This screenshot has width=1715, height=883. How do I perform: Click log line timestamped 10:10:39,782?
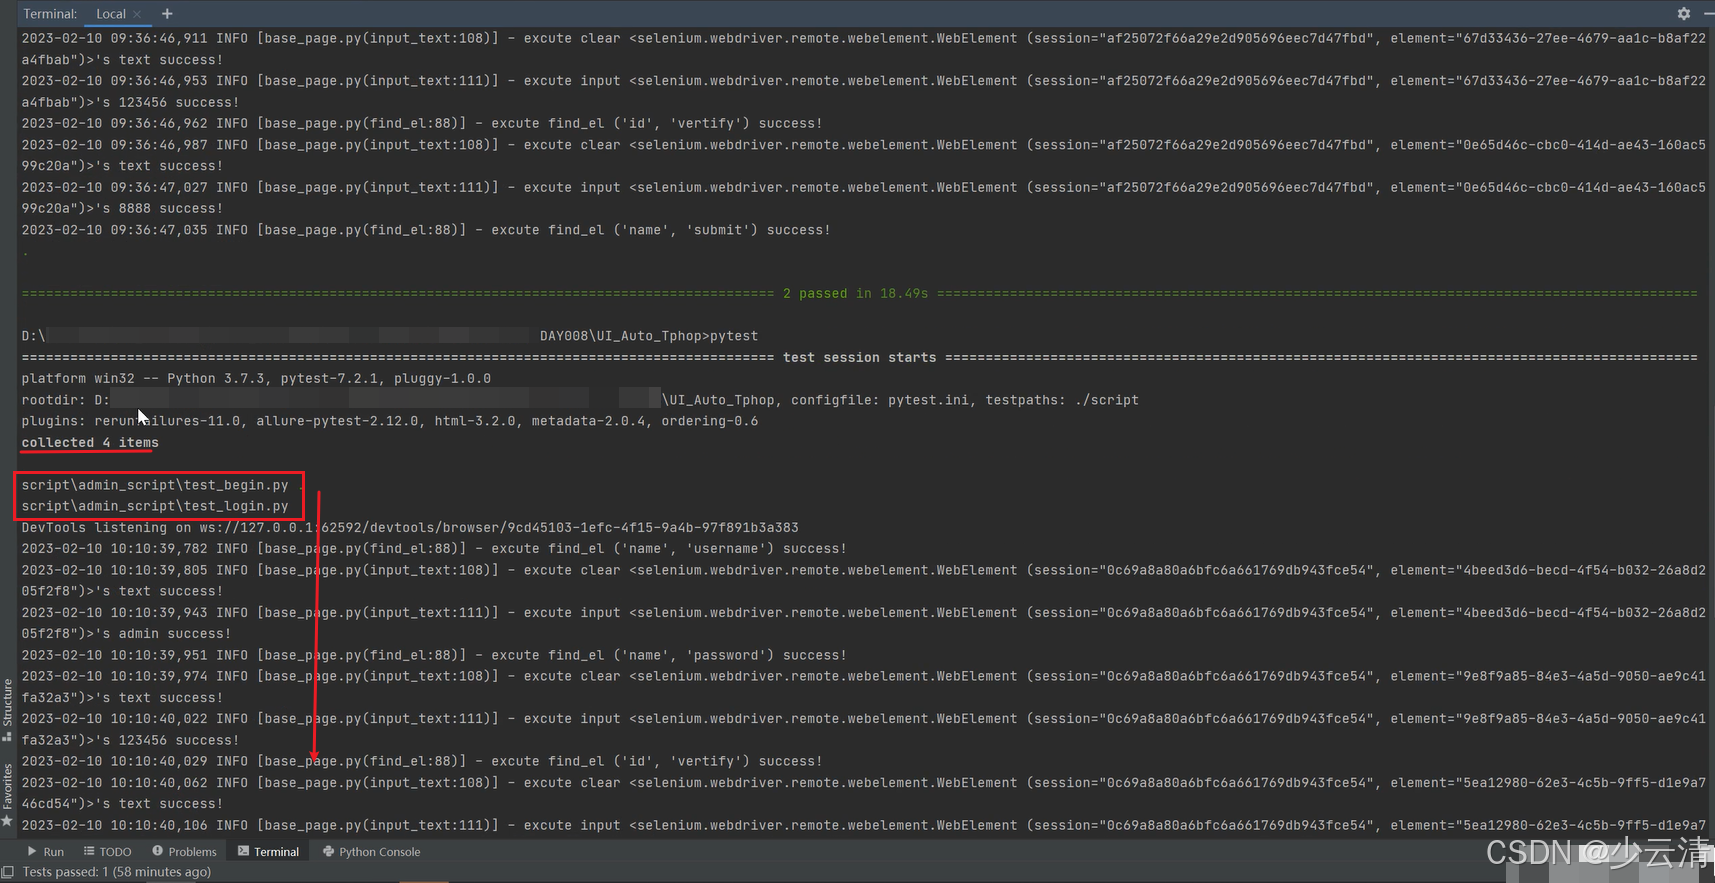(x=434, y=548)
